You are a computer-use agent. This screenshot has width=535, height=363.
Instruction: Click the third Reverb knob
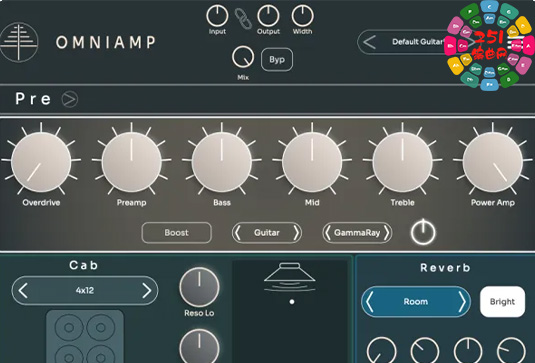[468, 351]
